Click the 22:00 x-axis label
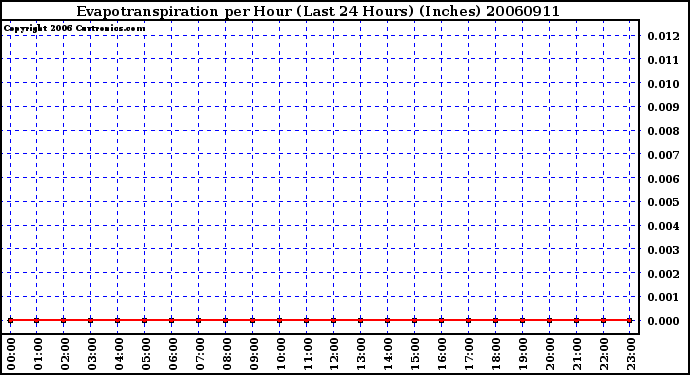The image size is (690, 375). pyautogui.click(x=604, y=354)
